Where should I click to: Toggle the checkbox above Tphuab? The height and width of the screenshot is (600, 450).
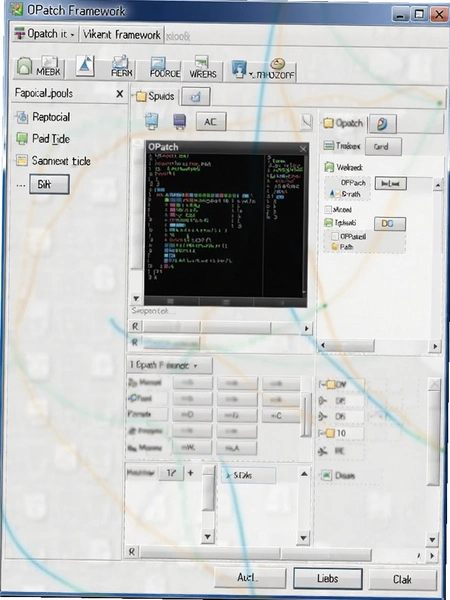pos(328,210)
